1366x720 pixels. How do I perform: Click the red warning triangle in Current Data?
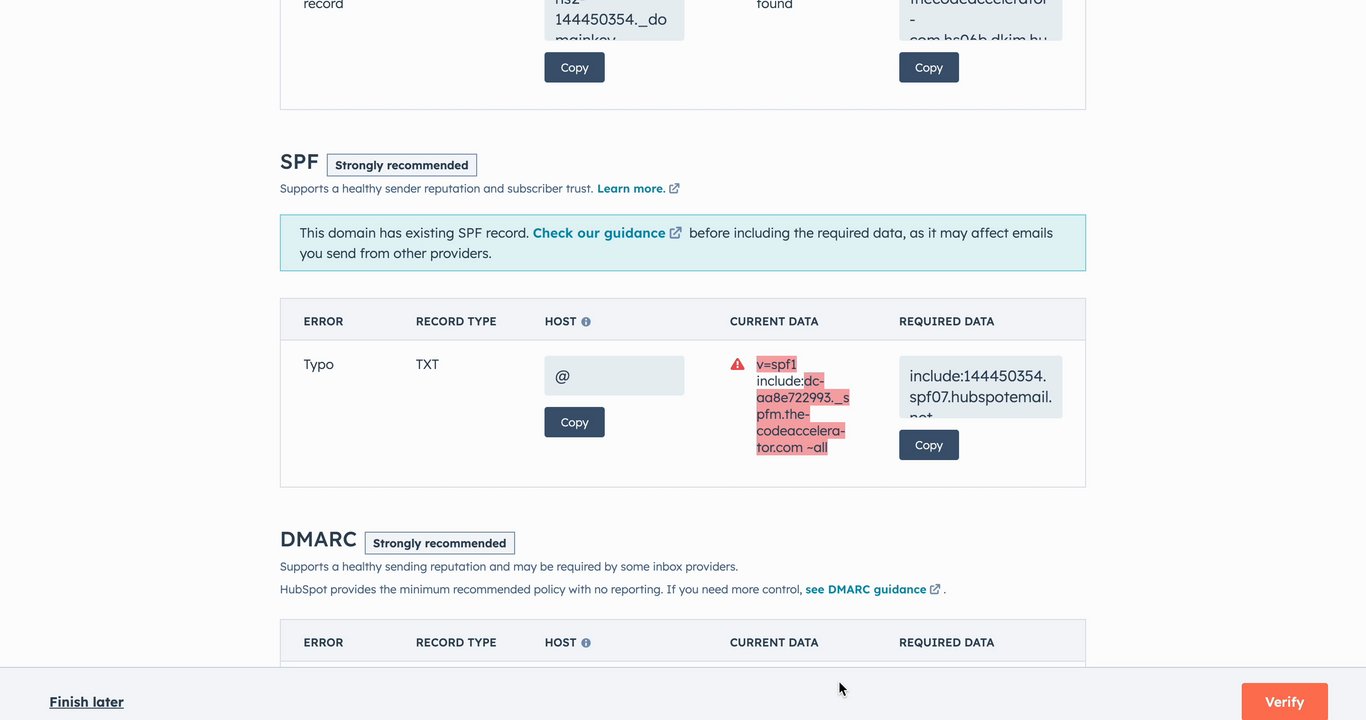click(737, 365)
